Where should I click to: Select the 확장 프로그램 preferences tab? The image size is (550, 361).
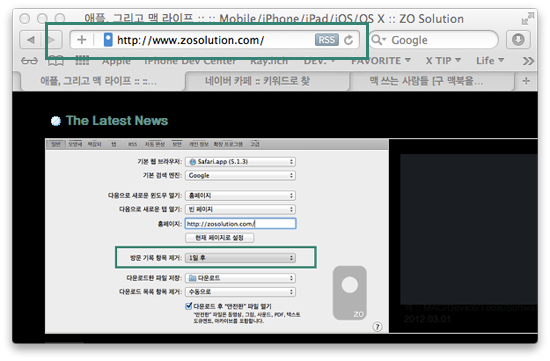pos(228,144)
